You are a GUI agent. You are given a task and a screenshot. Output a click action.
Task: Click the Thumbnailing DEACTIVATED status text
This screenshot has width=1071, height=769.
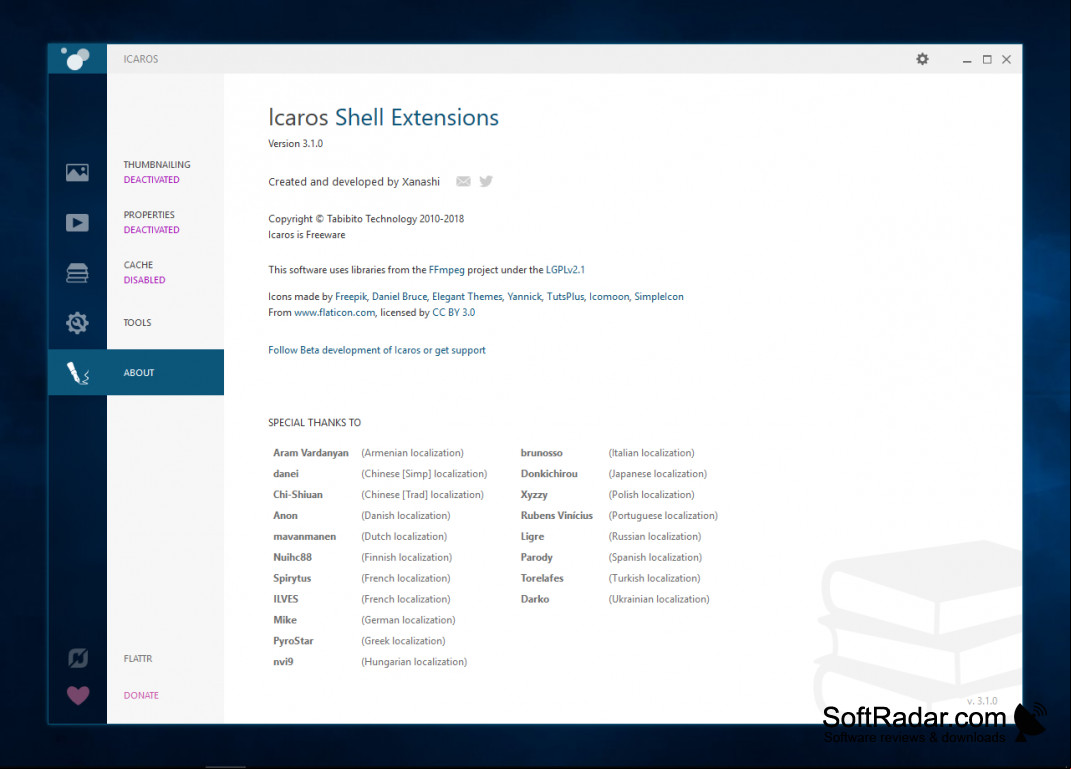click(152, 180)
